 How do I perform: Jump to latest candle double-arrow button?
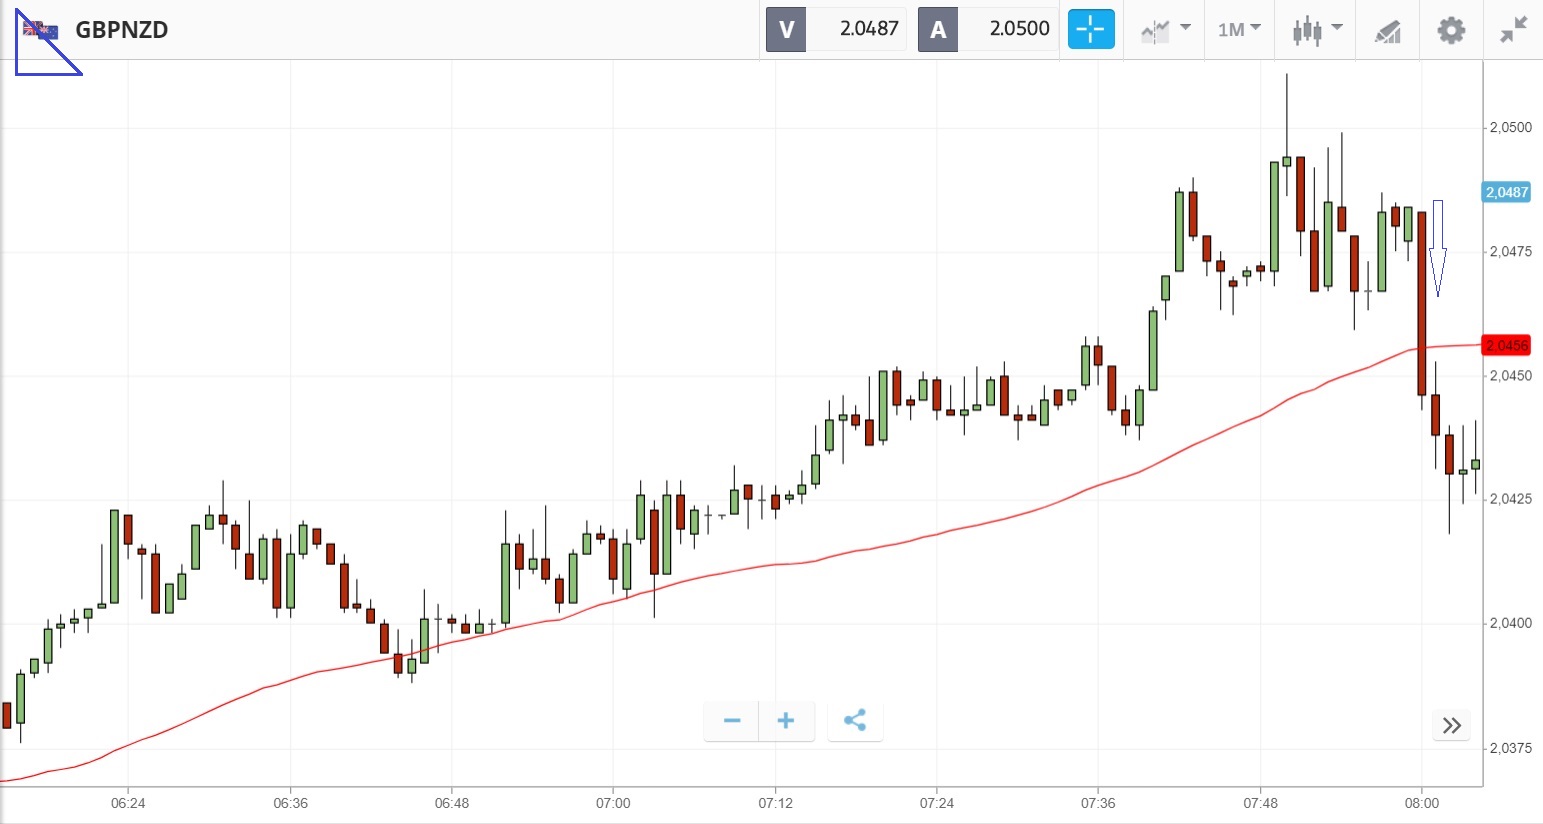[x=1452, y=725]
